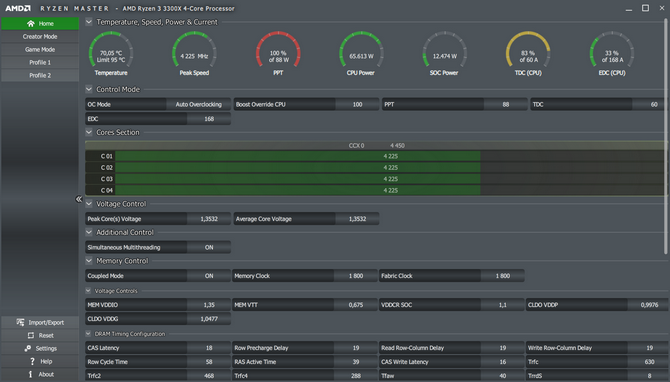Click the Home house icon
This screenshot has height=382, width=670.
point(30,24)
